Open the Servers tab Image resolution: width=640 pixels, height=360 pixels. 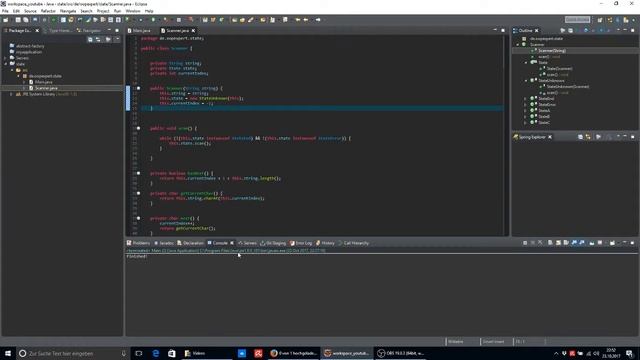(x=247, y=243)
